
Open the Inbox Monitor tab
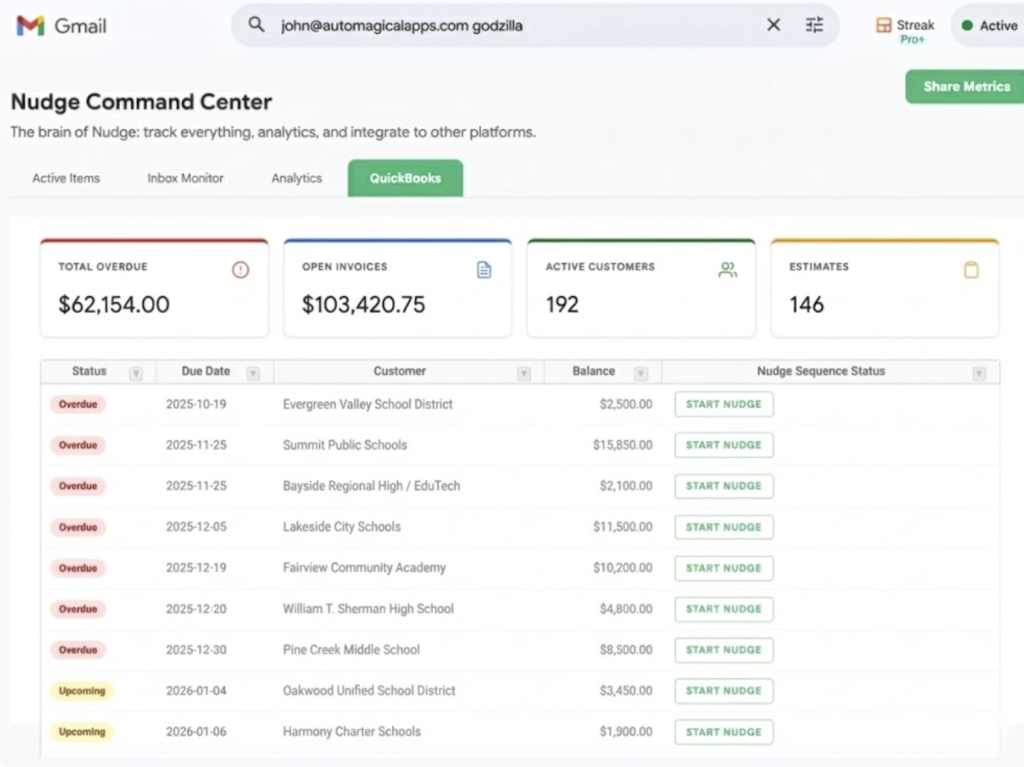pyautogui.click(x=186, y=178)
